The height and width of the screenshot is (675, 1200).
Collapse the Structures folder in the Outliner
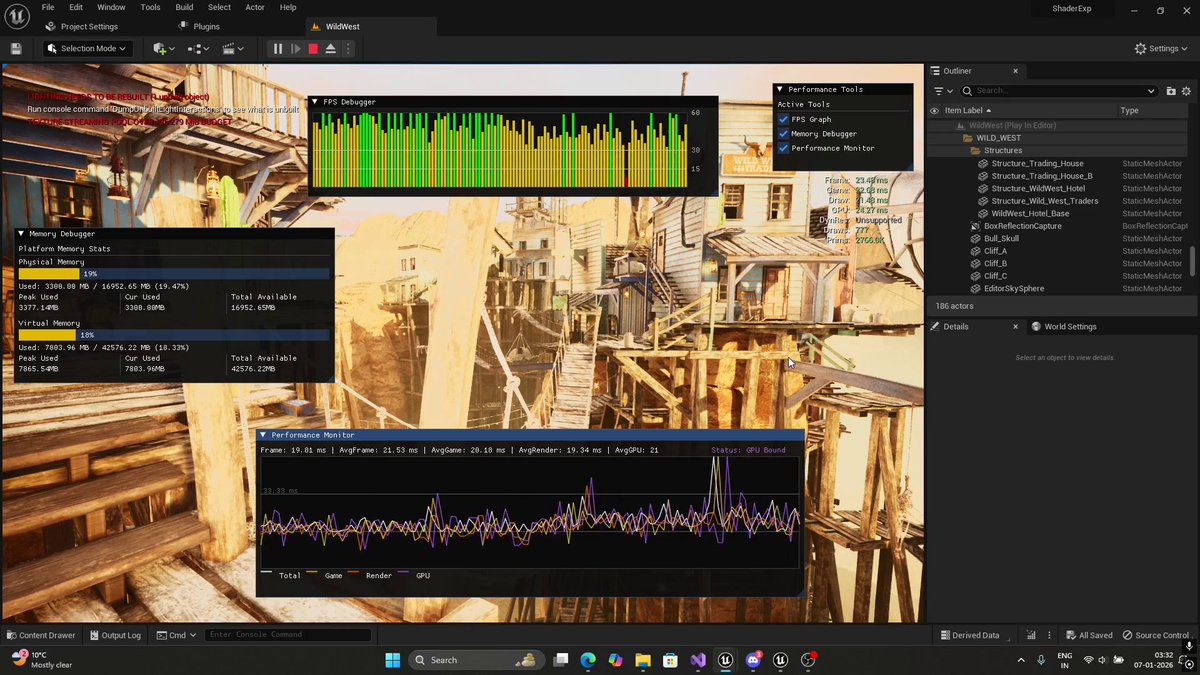[x=967, y=150]
